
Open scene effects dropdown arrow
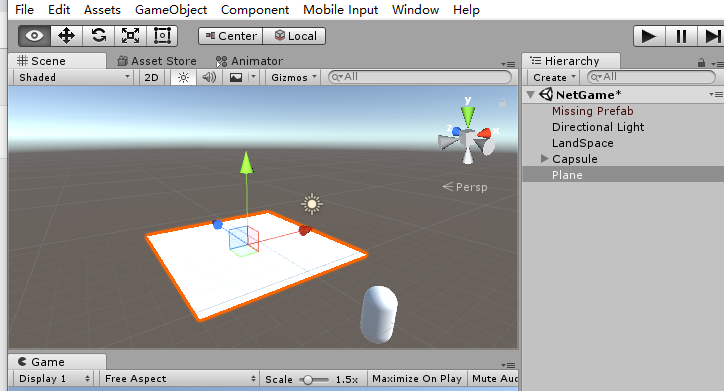click(x=253, y=78)
